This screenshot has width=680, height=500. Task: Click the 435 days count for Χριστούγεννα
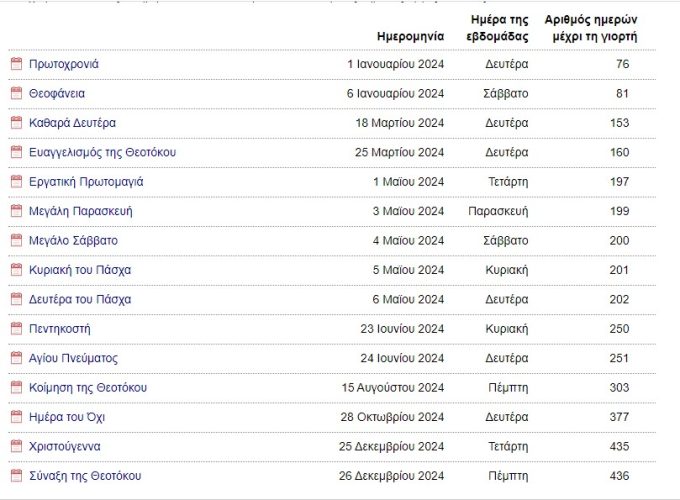pyautogui.click(x=619, y=447)
